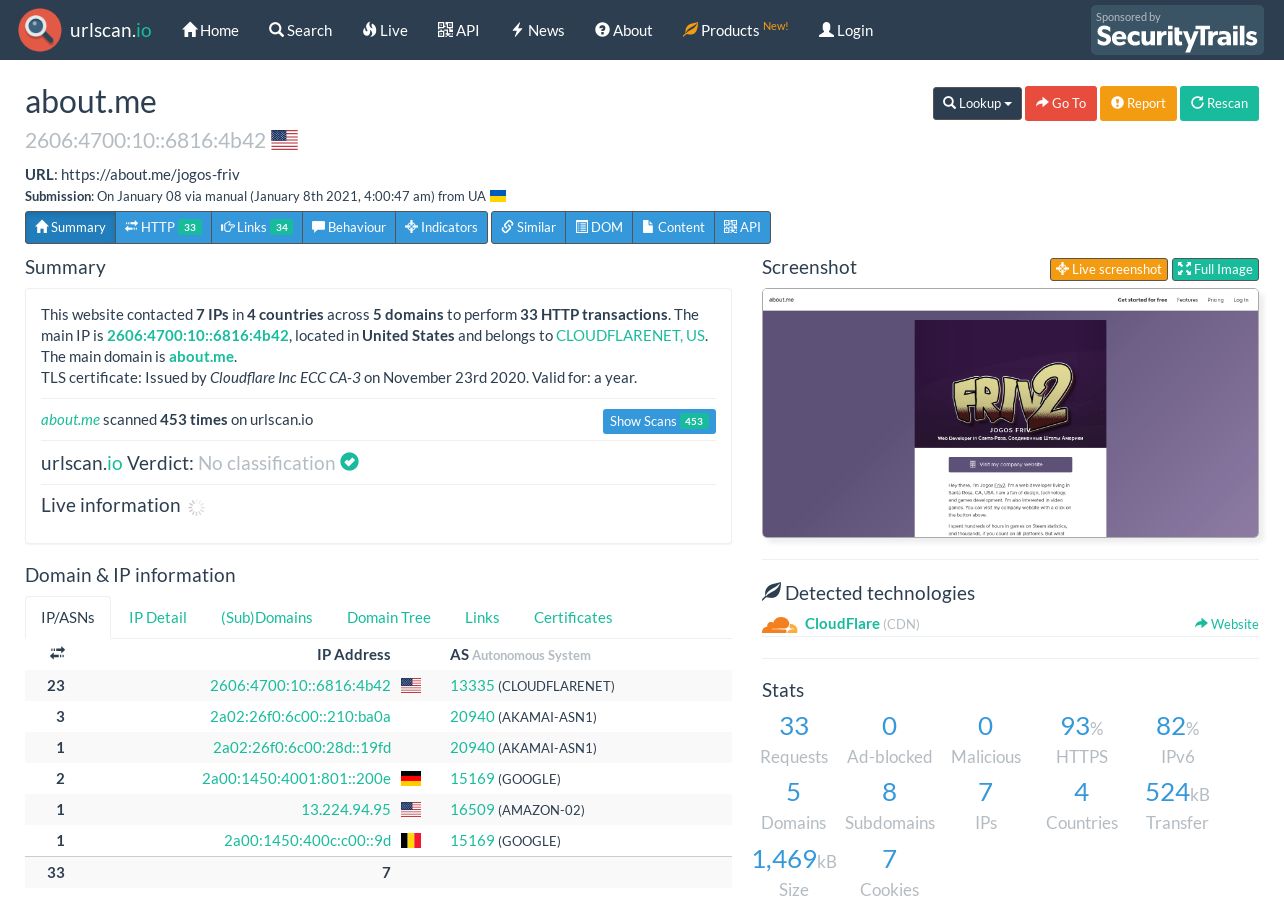The height and width of the screenshot is (910, 1284).
Task: Open the Similar tab
Action: tap(528, 227)
